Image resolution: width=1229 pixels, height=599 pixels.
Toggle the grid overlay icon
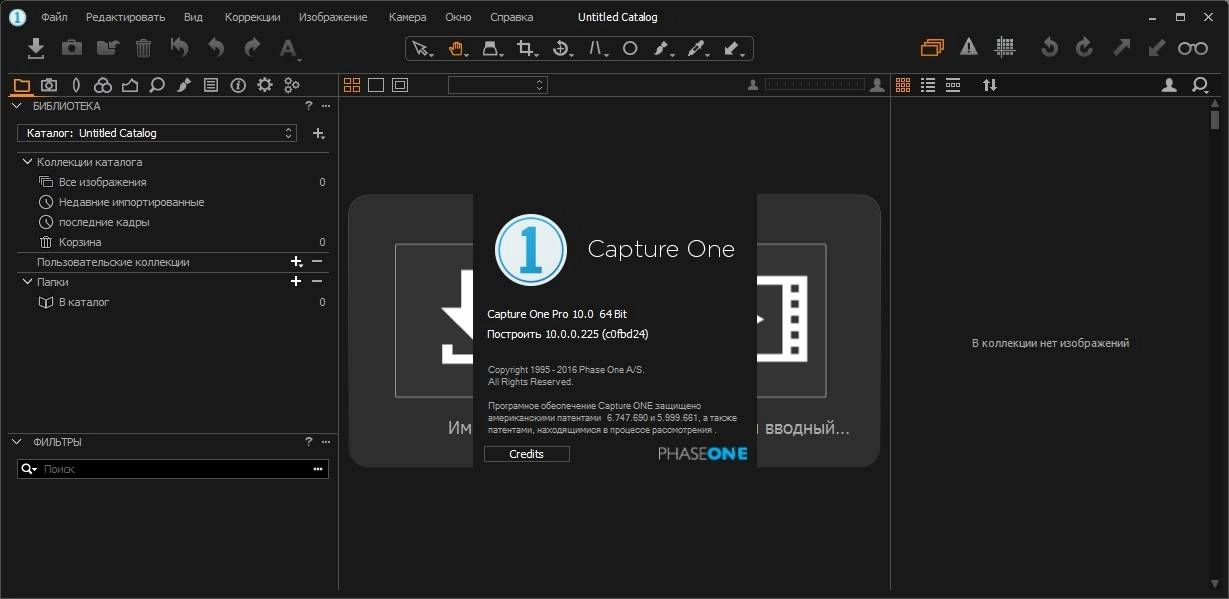point(1005,47)
